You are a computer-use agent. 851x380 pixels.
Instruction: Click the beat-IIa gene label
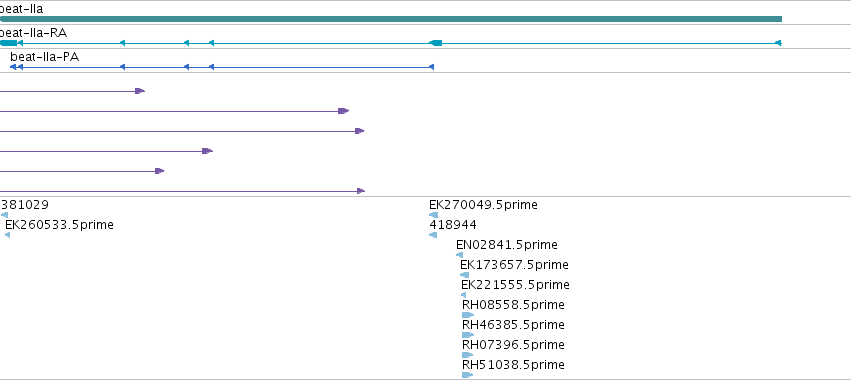click(x=22, y=9)
